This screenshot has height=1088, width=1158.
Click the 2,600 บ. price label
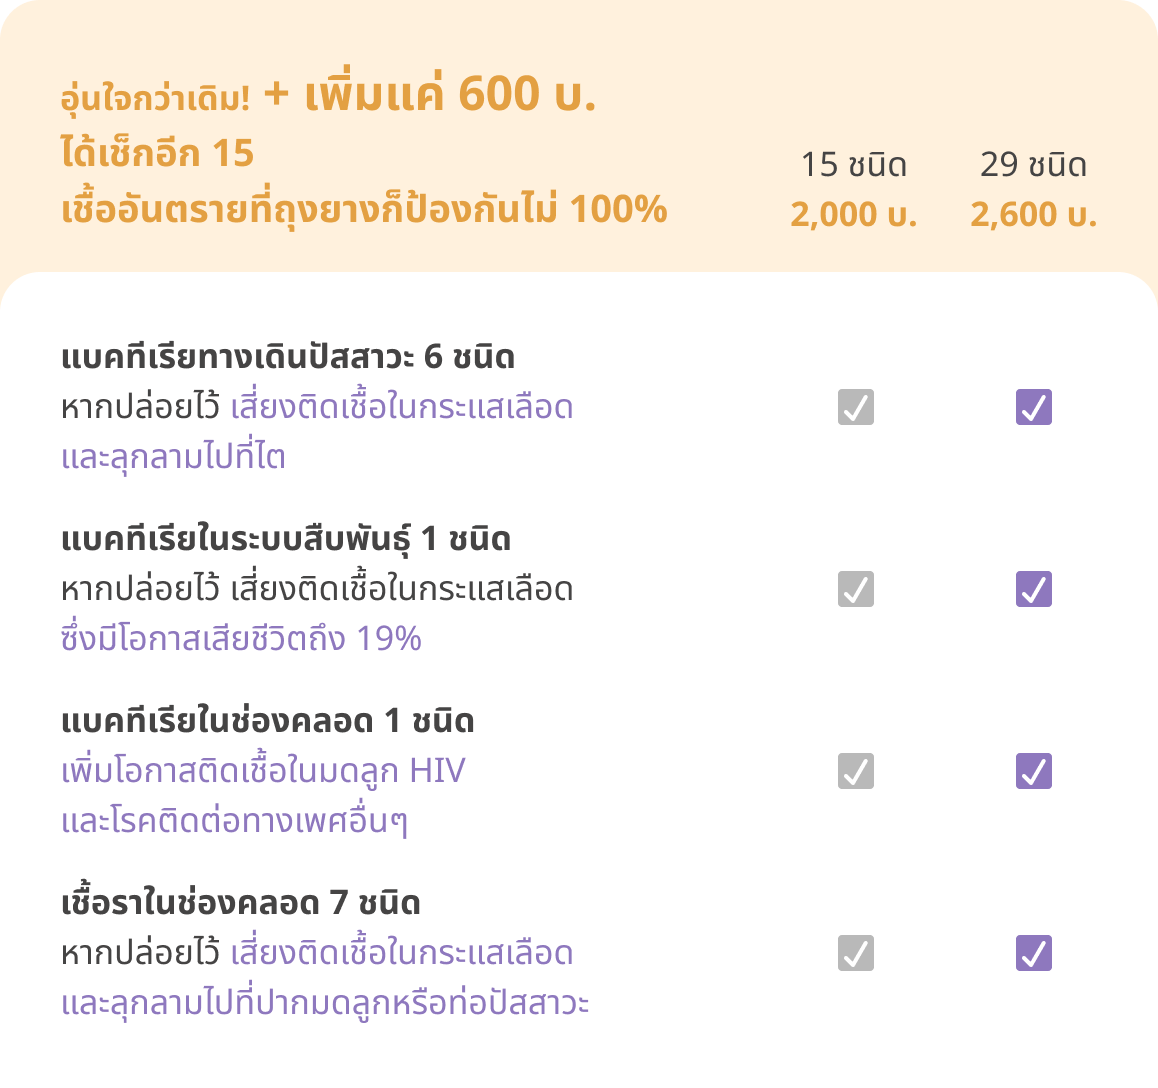point(1033,214)
